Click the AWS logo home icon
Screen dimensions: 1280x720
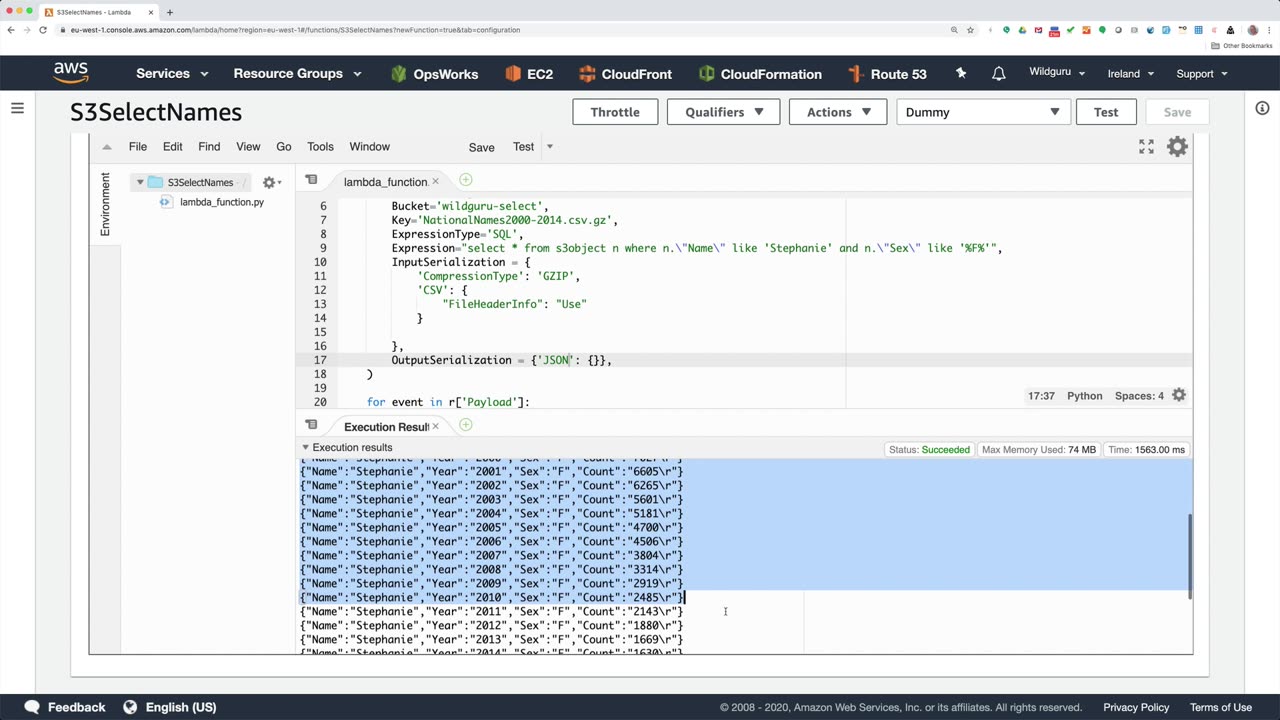point(71,73)
